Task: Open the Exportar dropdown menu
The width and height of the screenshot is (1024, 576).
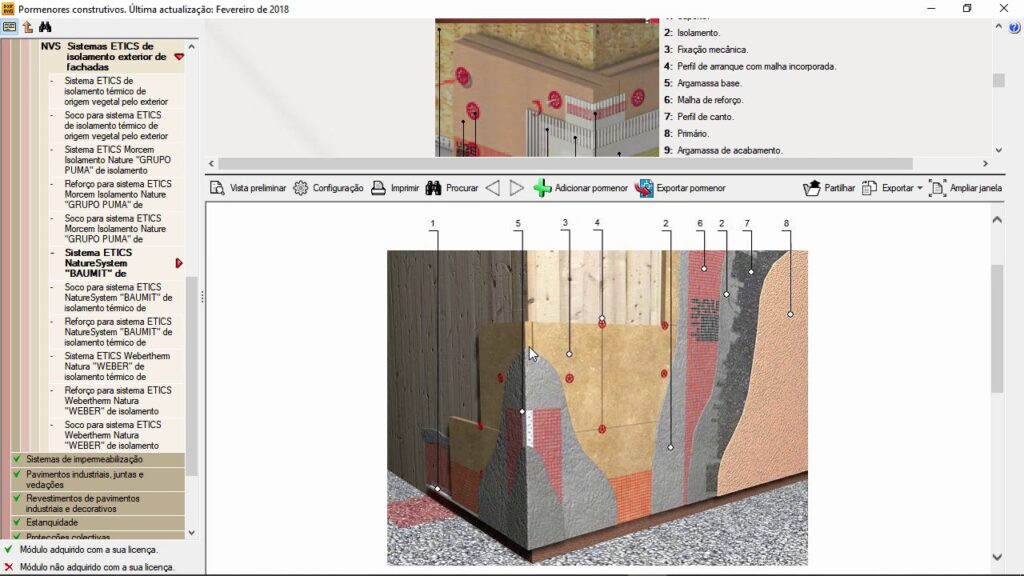Action: click(x=893, y=188)
